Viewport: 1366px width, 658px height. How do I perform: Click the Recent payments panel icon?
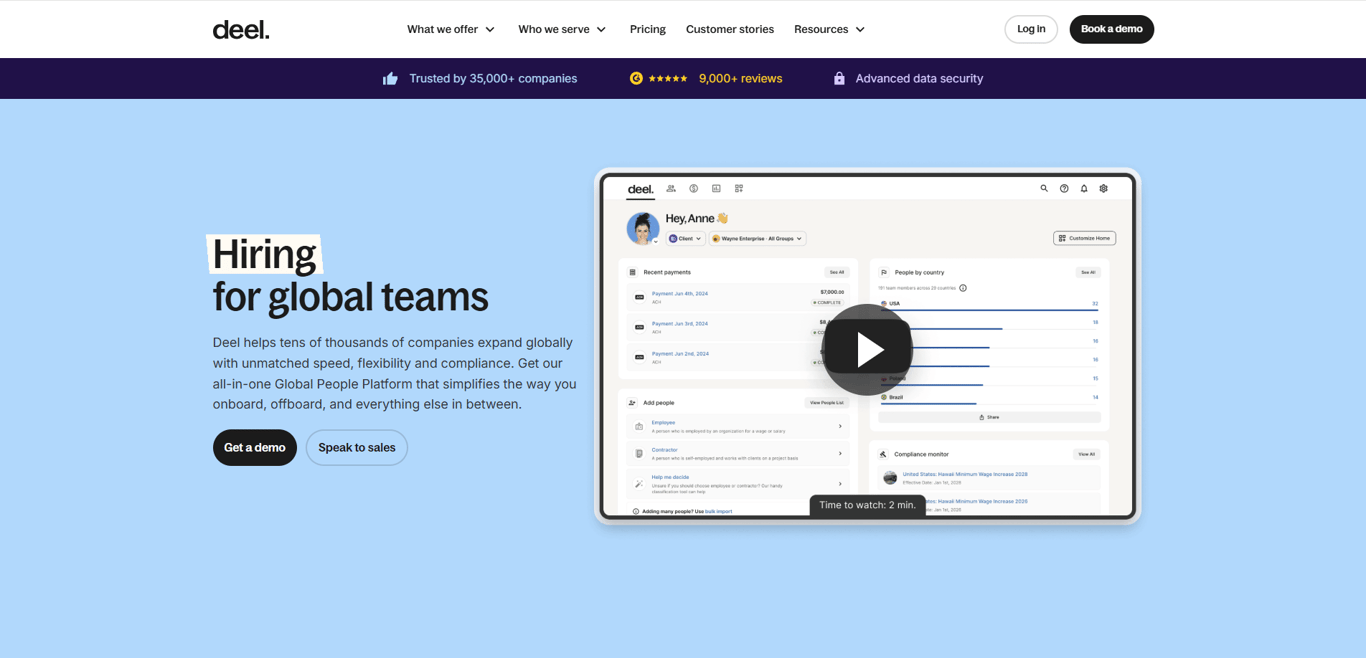[632, 272]
